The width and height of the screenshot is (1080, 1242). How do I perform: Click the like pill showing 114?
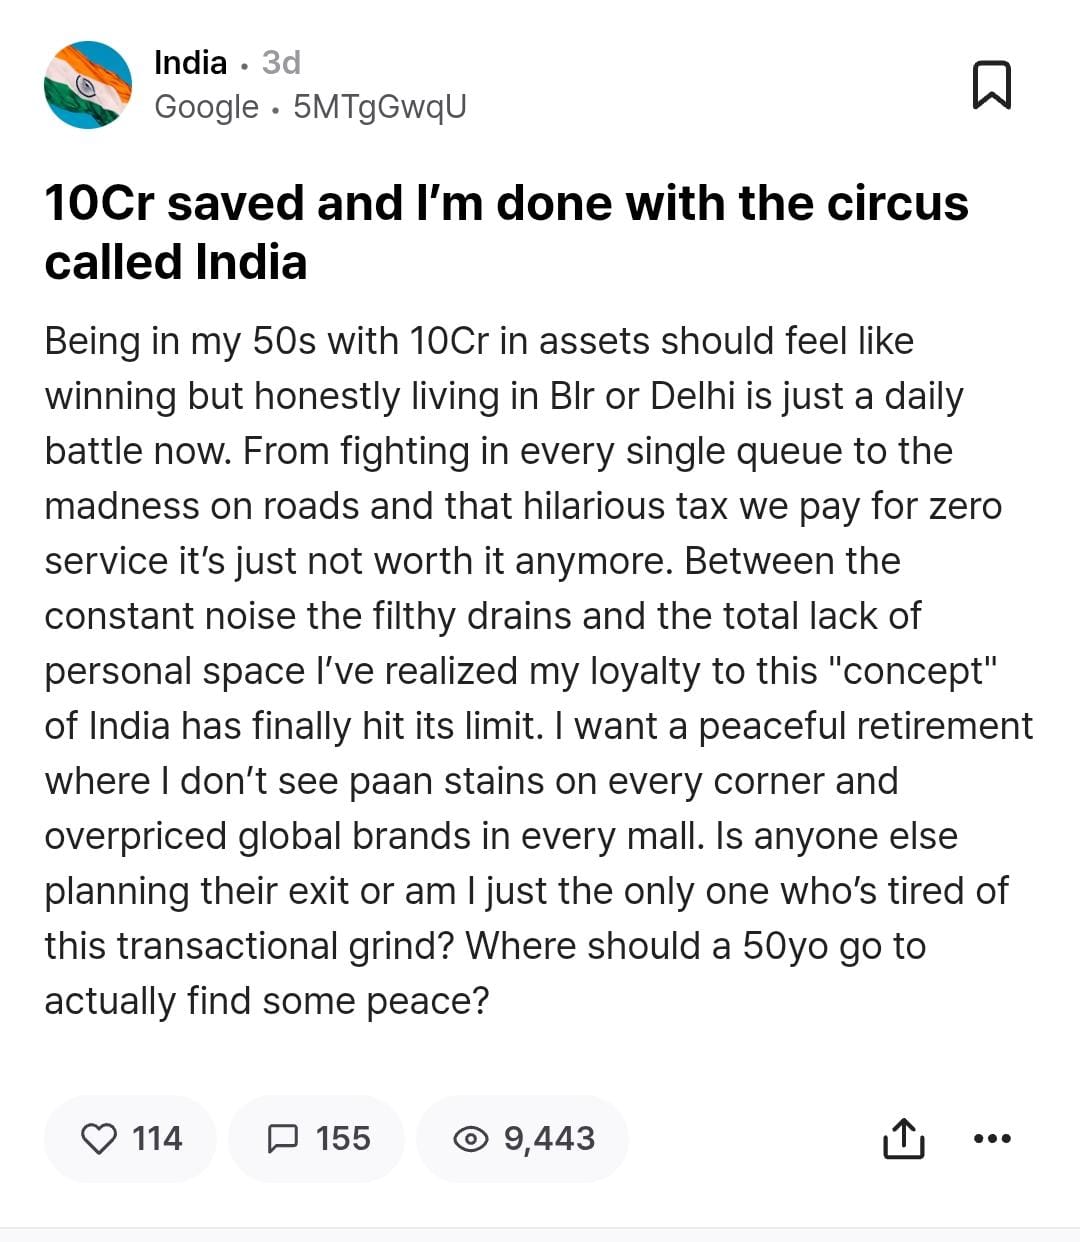click(131, 1138)
